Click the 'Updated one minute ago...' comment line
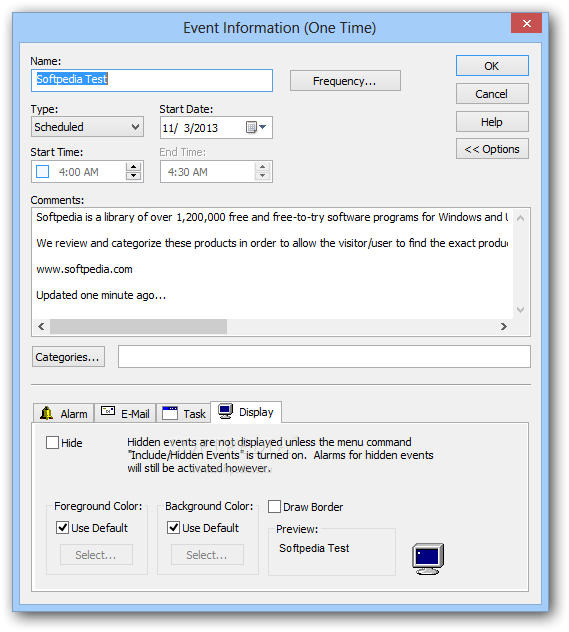This screenshot has height=632, width=569. click(101, 295)
